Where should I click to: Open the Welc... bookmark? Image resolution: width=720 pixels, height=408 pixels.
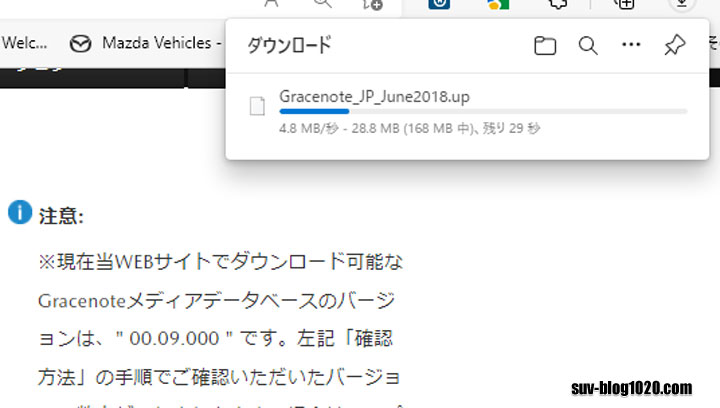click(x=24, y=43)
